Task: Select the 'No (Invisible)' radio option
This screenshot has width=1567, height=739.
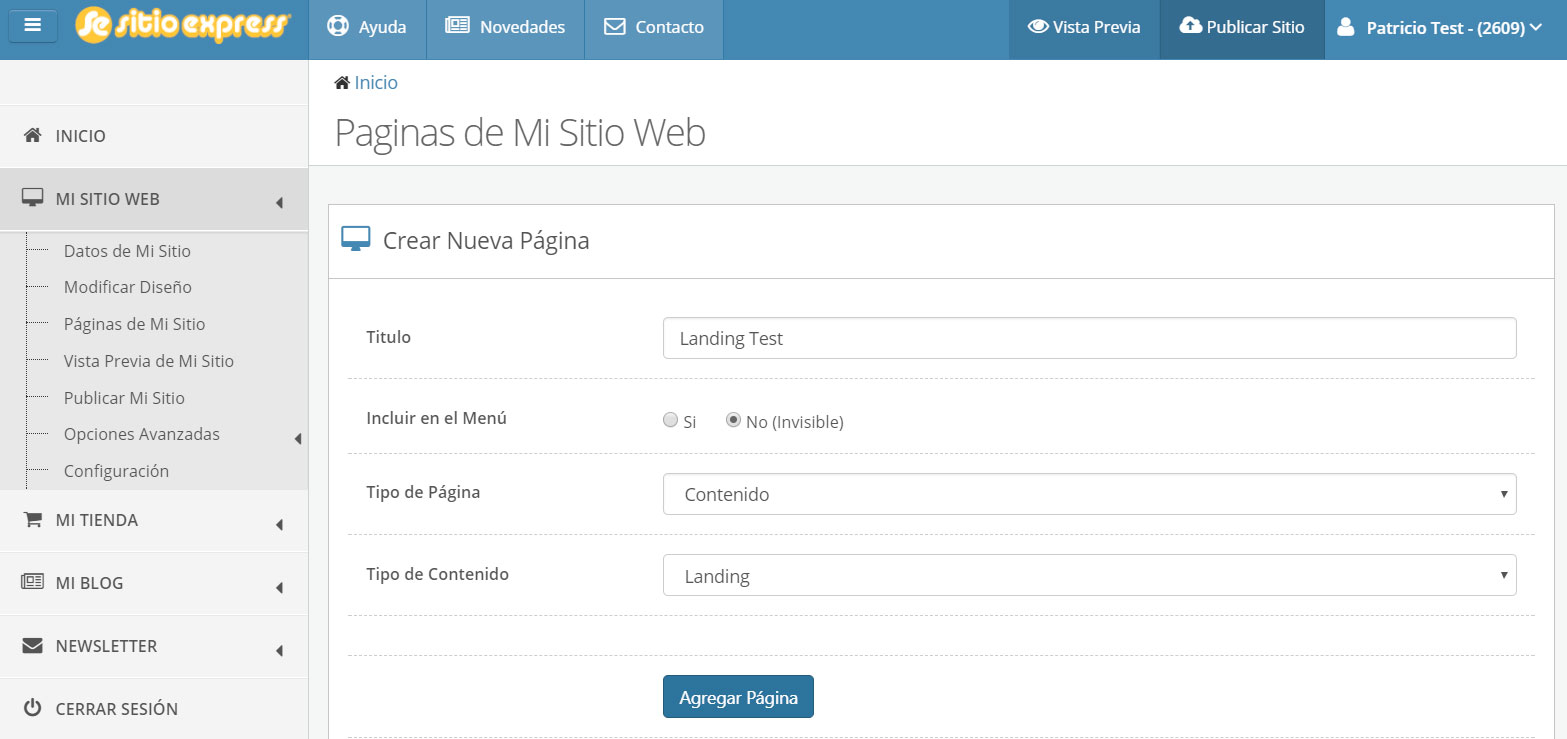Action: pos(734,421)
